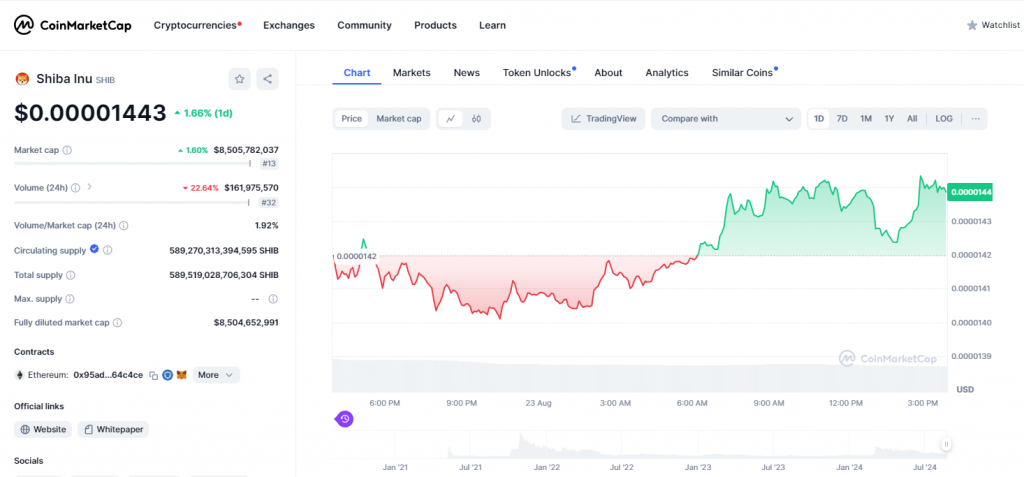Switch chart to Market cap view
The image size is (1024, 477).
coord(398,119)
